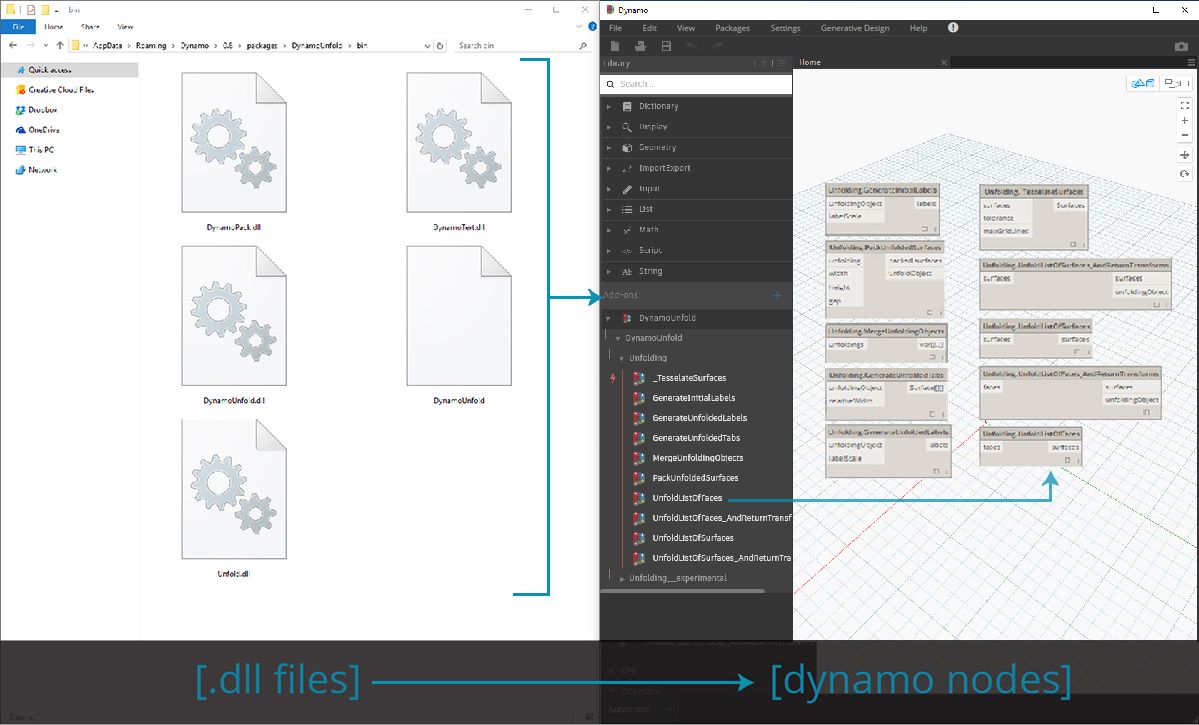Screen dimensions: 1199x725
Task: Open the Generative Design menu
Action: click(854, 28)
